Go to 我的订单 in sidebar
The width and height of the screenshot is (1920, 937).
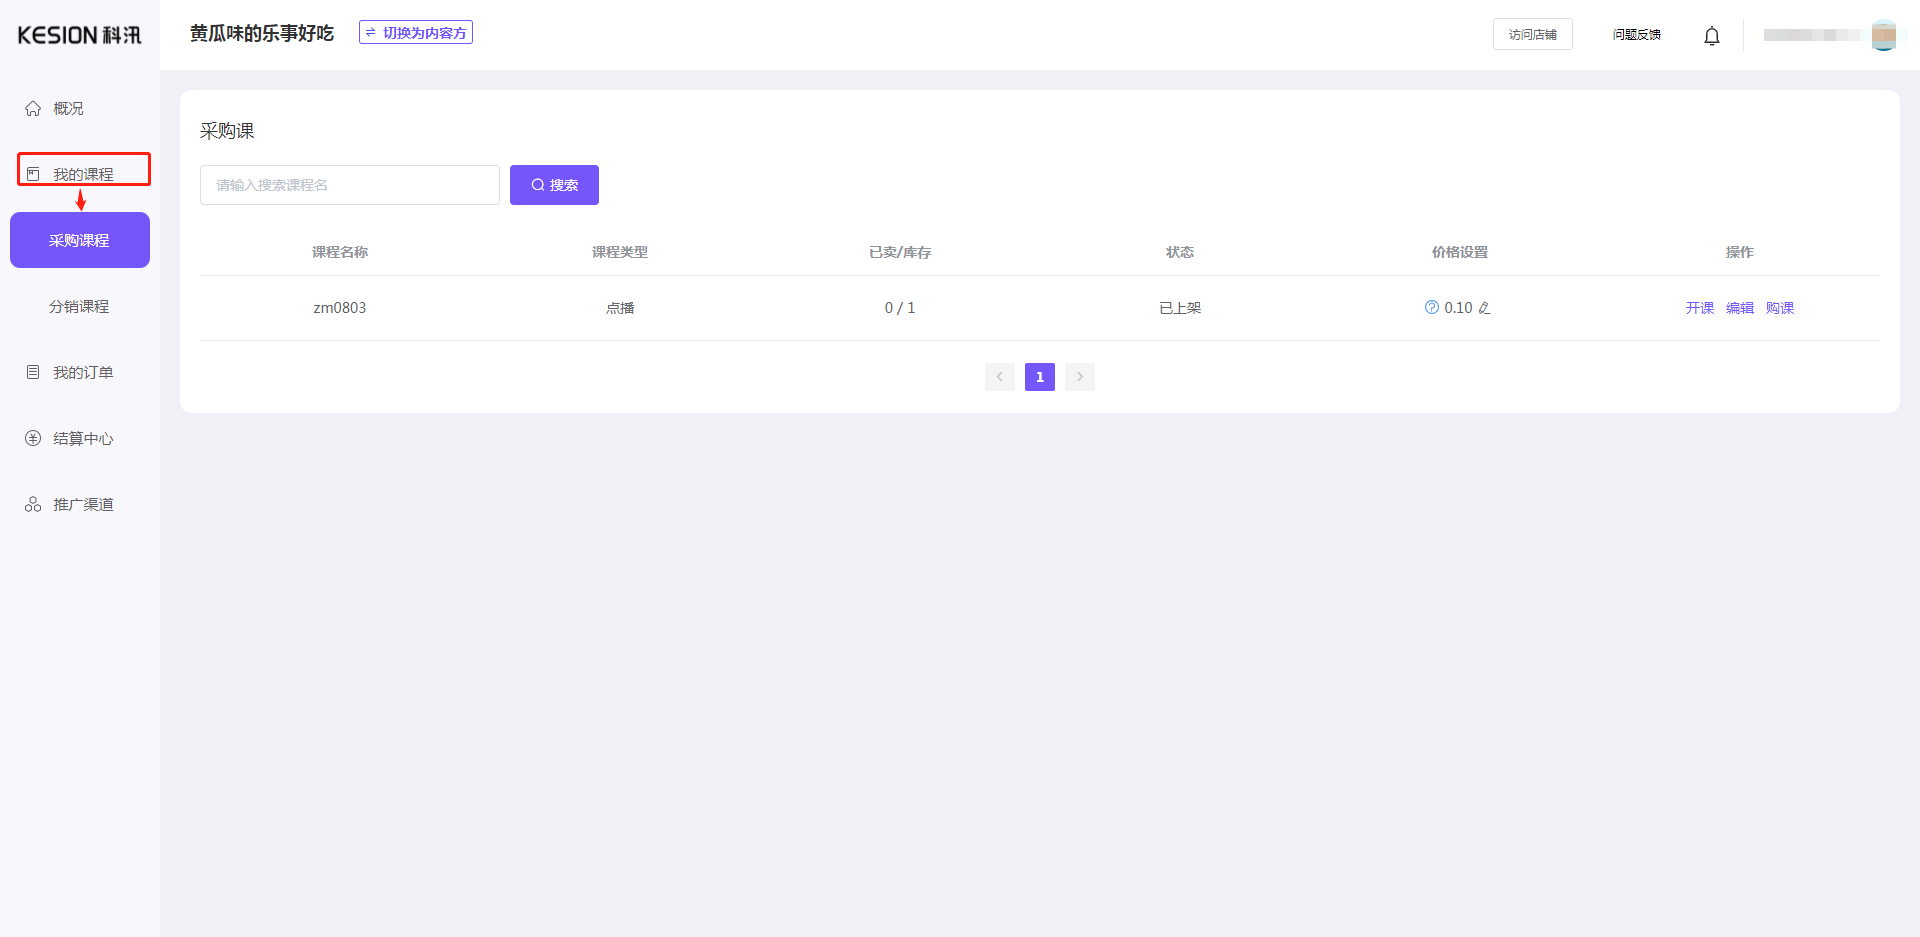coord(83,372)
